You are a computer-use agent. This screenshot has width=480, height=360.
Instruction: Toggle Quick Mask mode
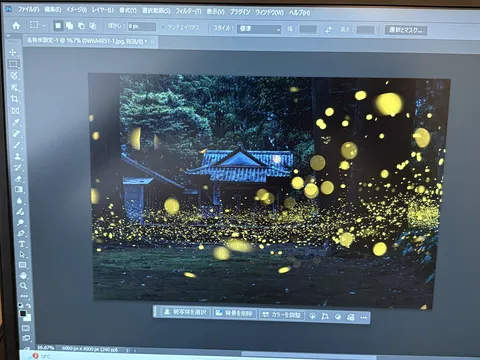26,328
